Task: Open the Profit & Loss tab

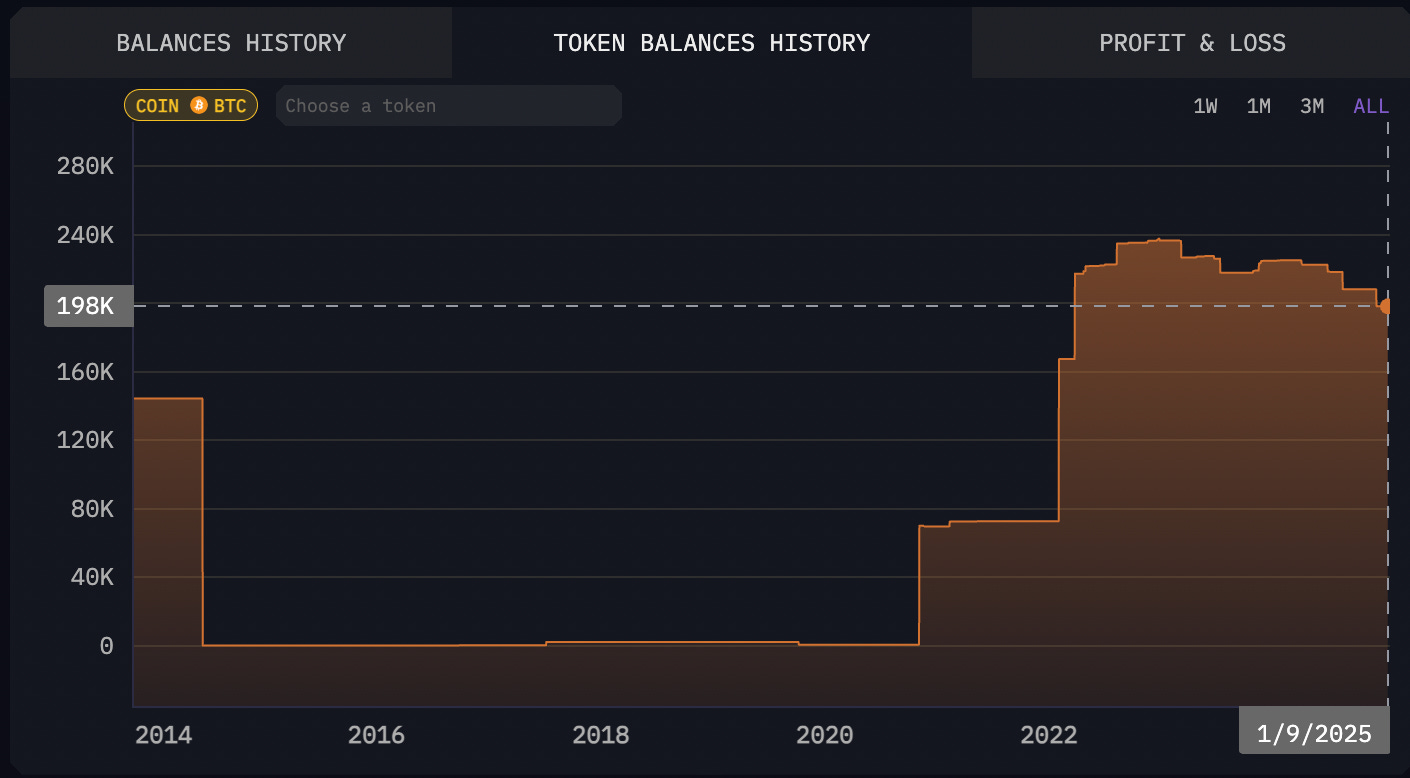Action: [x=1192, y=43]
